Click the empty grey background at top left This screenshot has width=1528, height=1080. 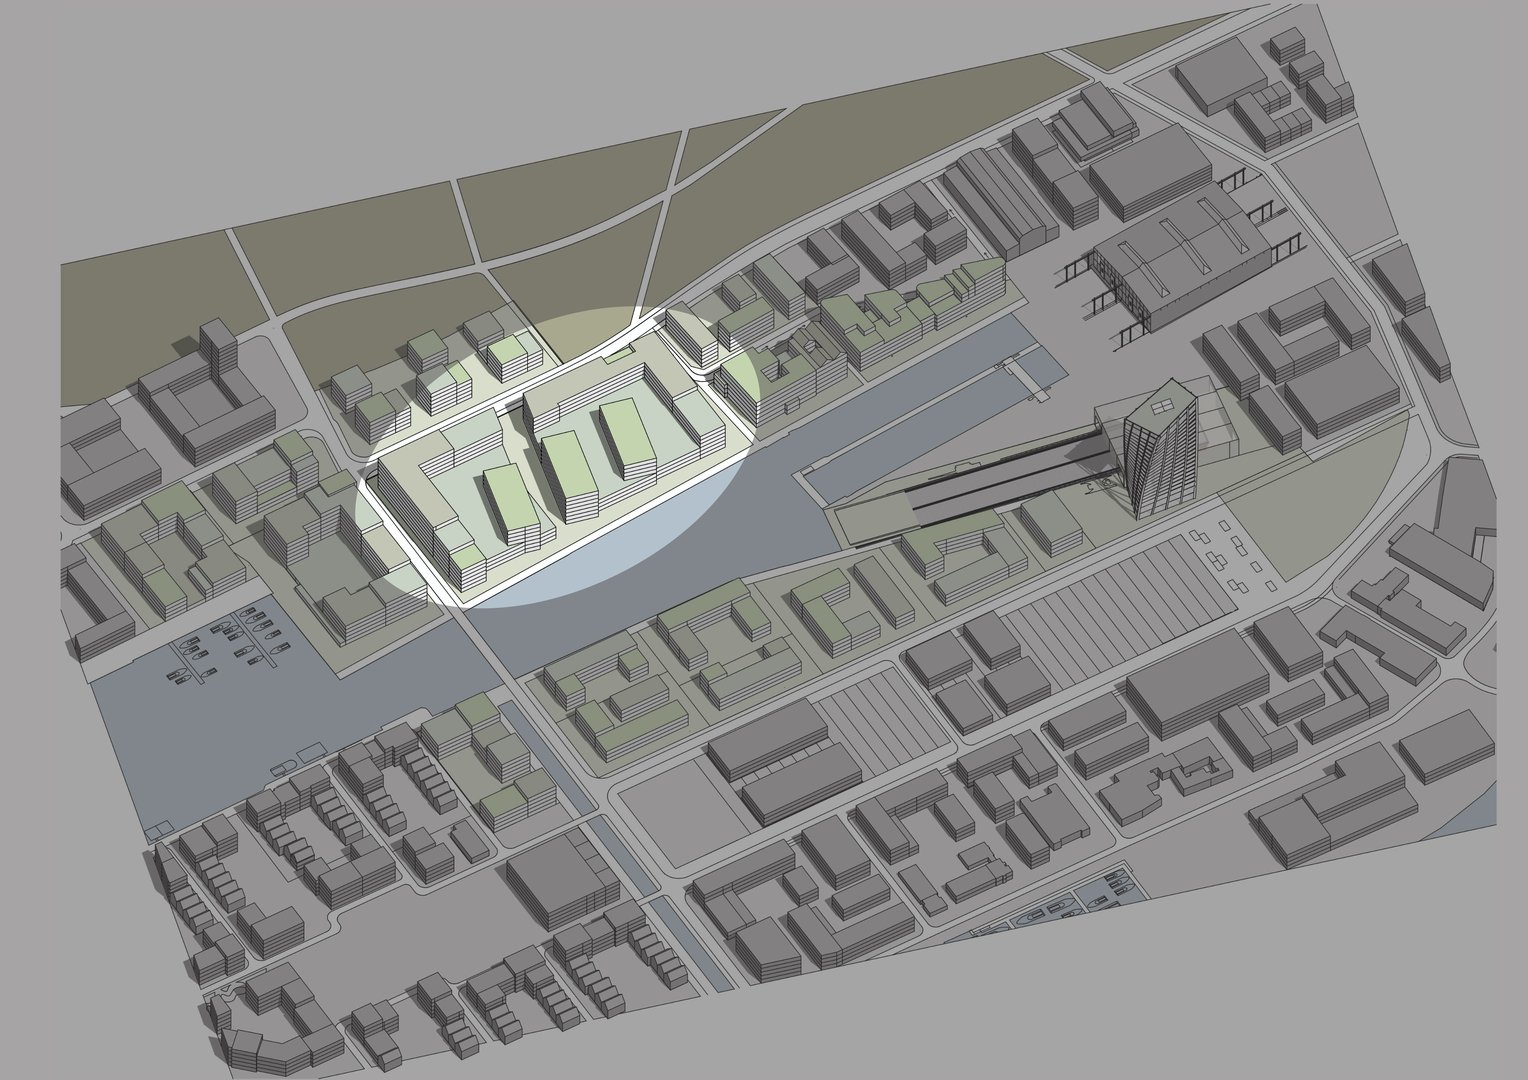coord(200,100)
